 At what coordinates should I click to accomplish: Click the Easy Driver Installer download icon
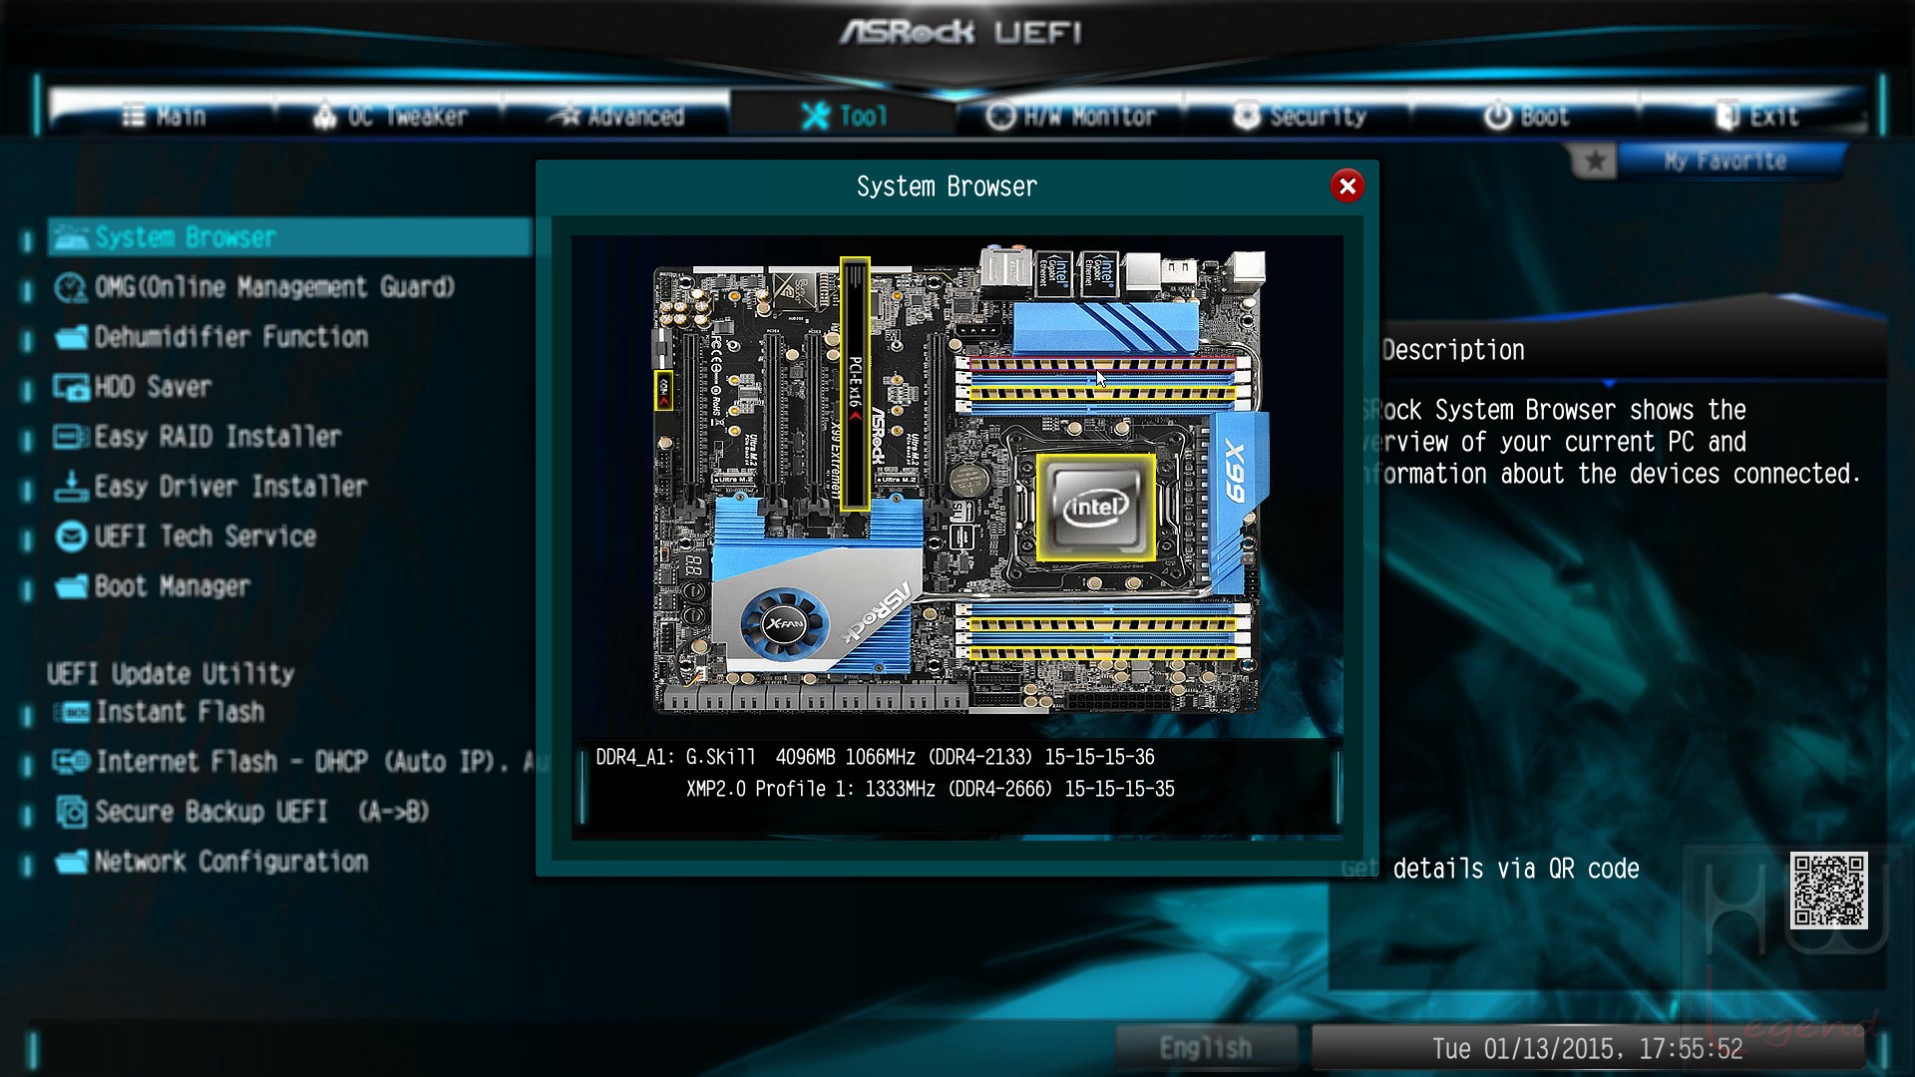pyautogui.click(x=71, y=487)
